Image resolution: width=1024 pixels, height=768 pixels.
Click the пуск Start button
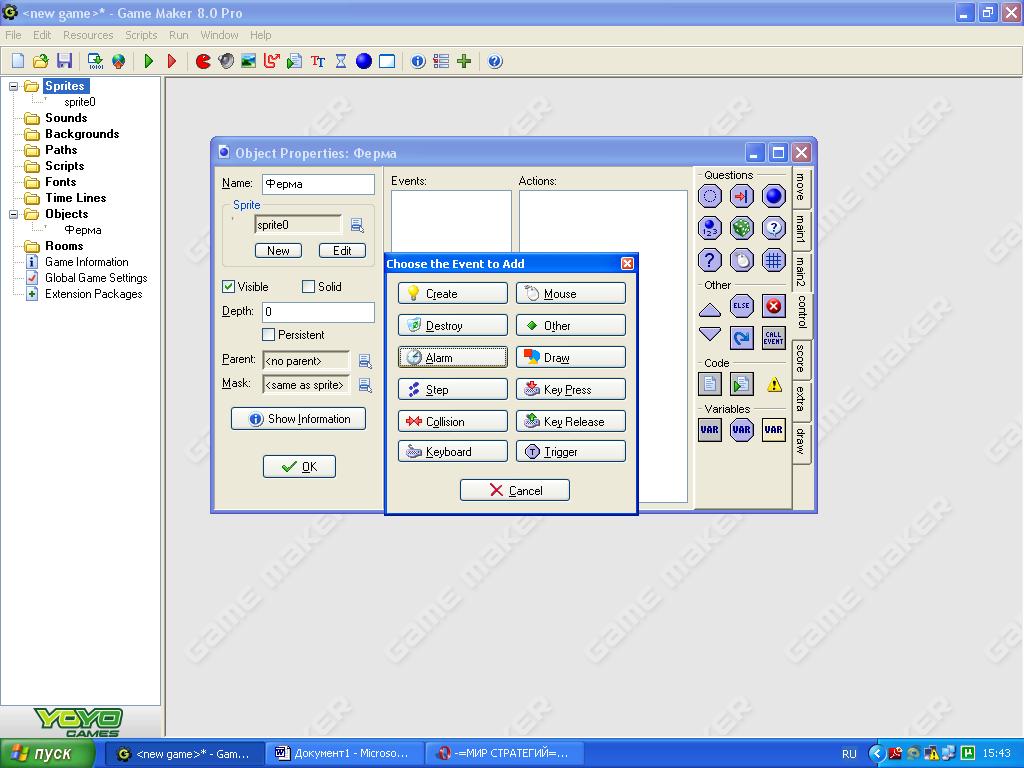48,754
